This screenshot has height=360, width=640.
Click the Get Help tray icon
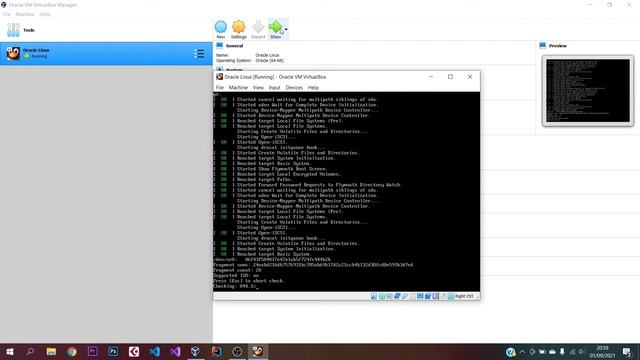[x=510, y=352]
